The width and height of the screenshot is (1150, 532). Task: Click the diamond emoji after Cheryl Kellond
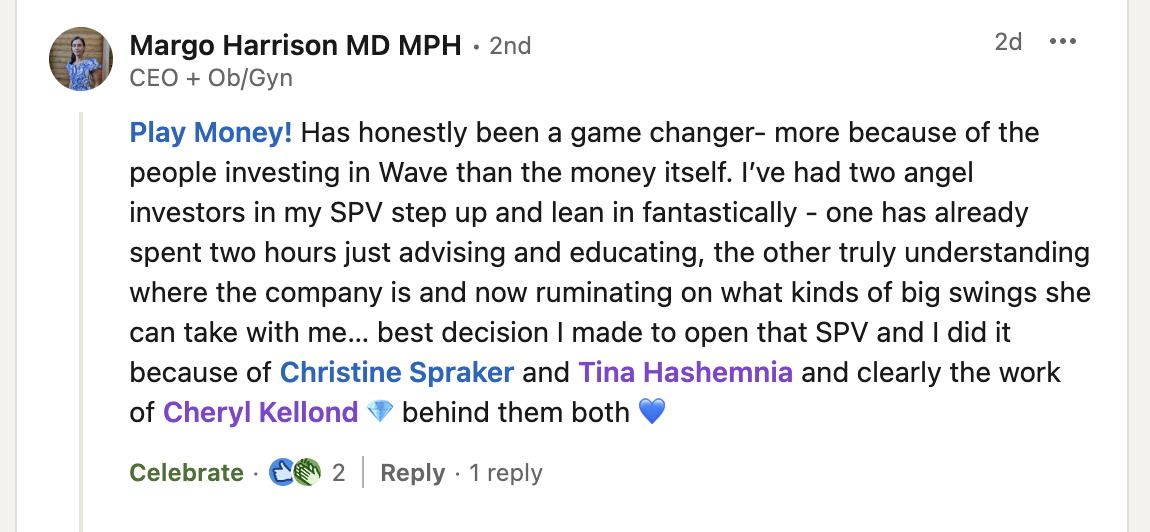tap(380, 411)
